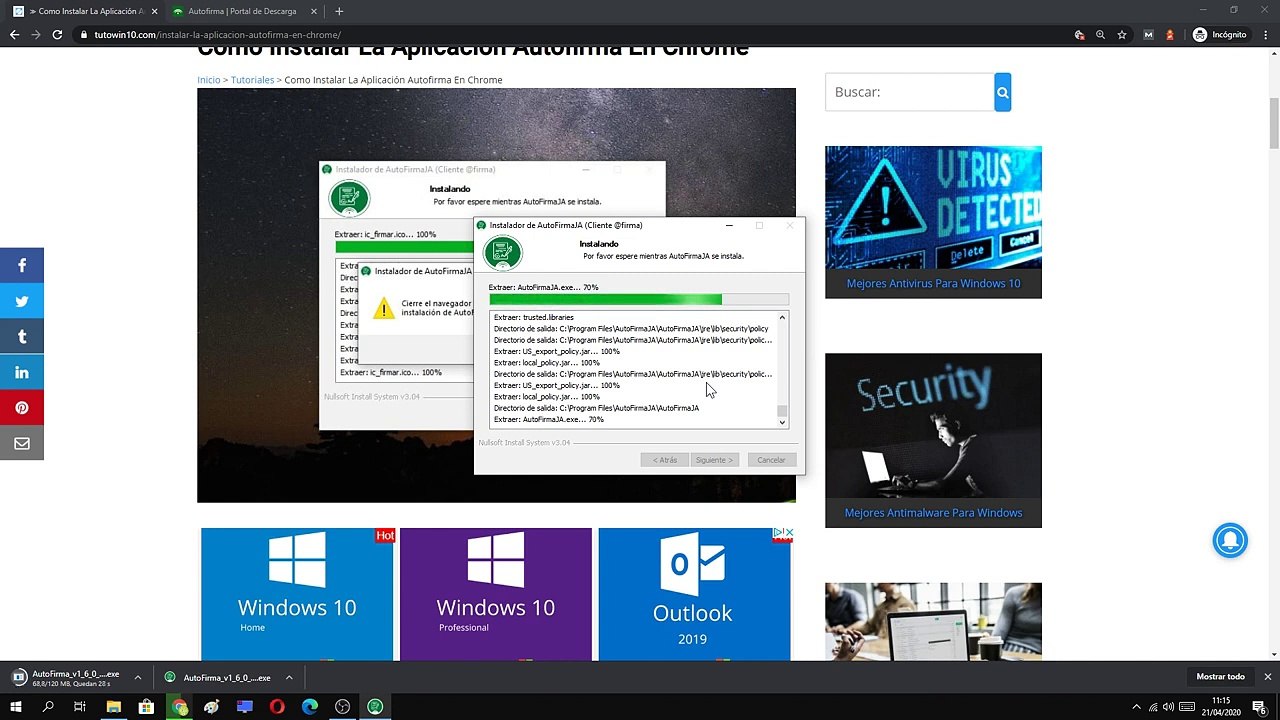Expand options for the downloading AutoFirma file
This screenshot has width=1280, height=720.
coord(138,677)
